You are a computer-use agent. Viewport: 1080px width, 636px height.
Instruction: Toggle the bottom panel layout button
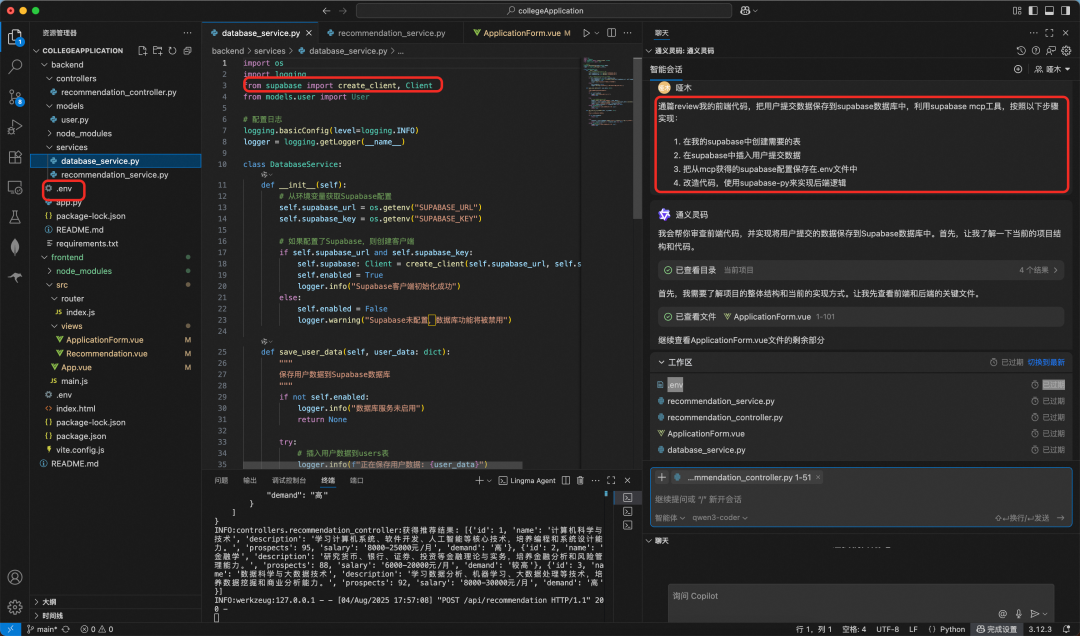[1049, 10]
